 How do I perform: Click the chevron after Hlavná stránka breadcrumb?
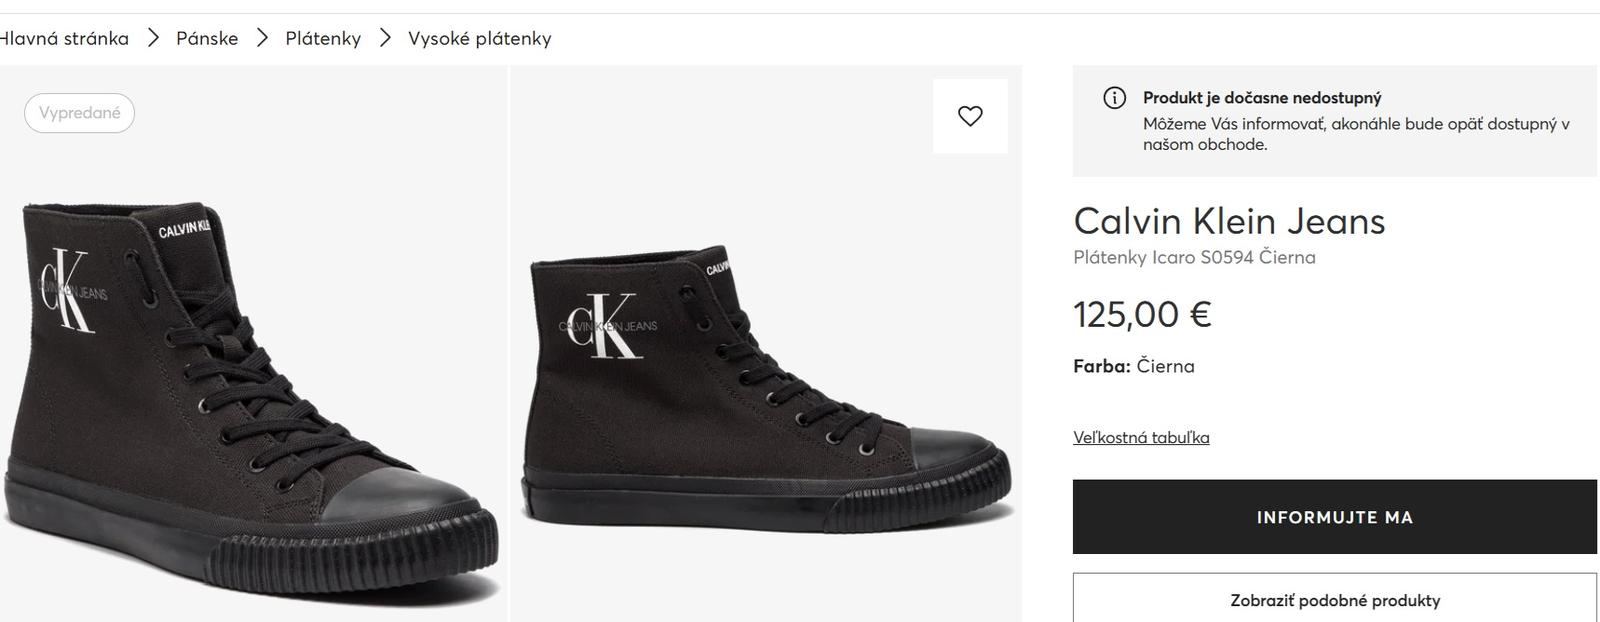tap(153, 38)
